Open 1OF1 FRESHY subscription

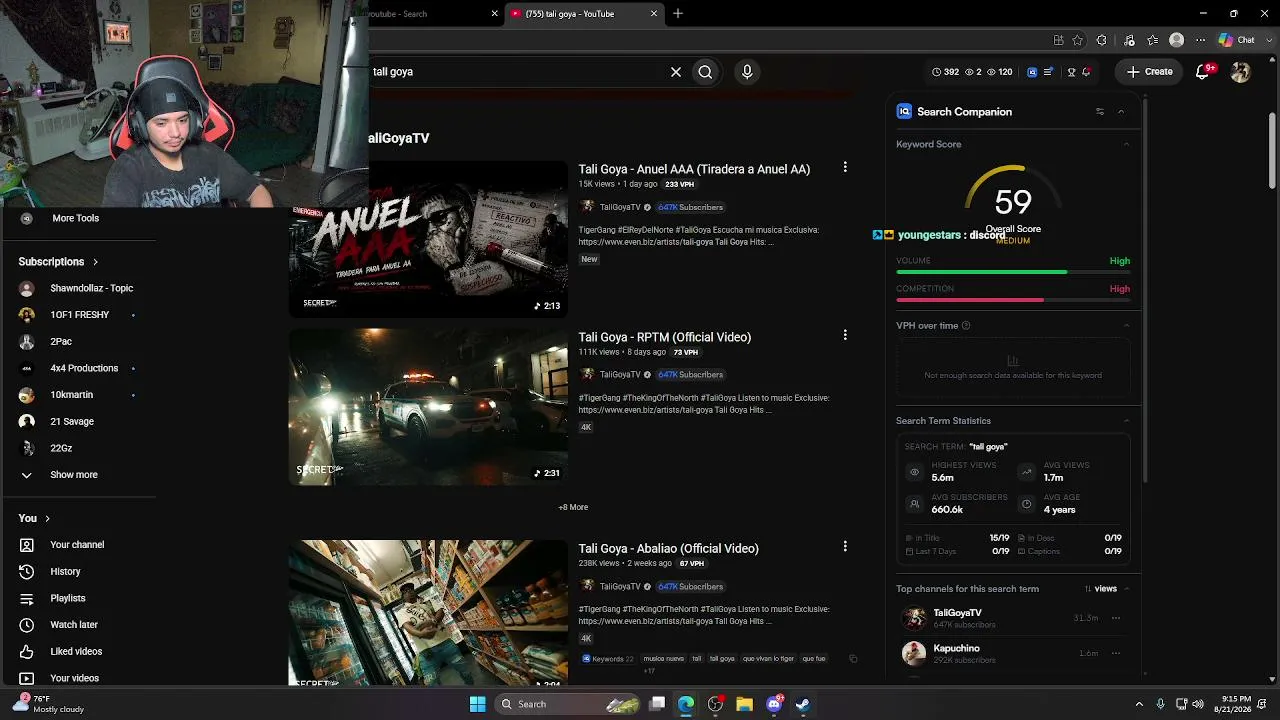click(80, 315)
